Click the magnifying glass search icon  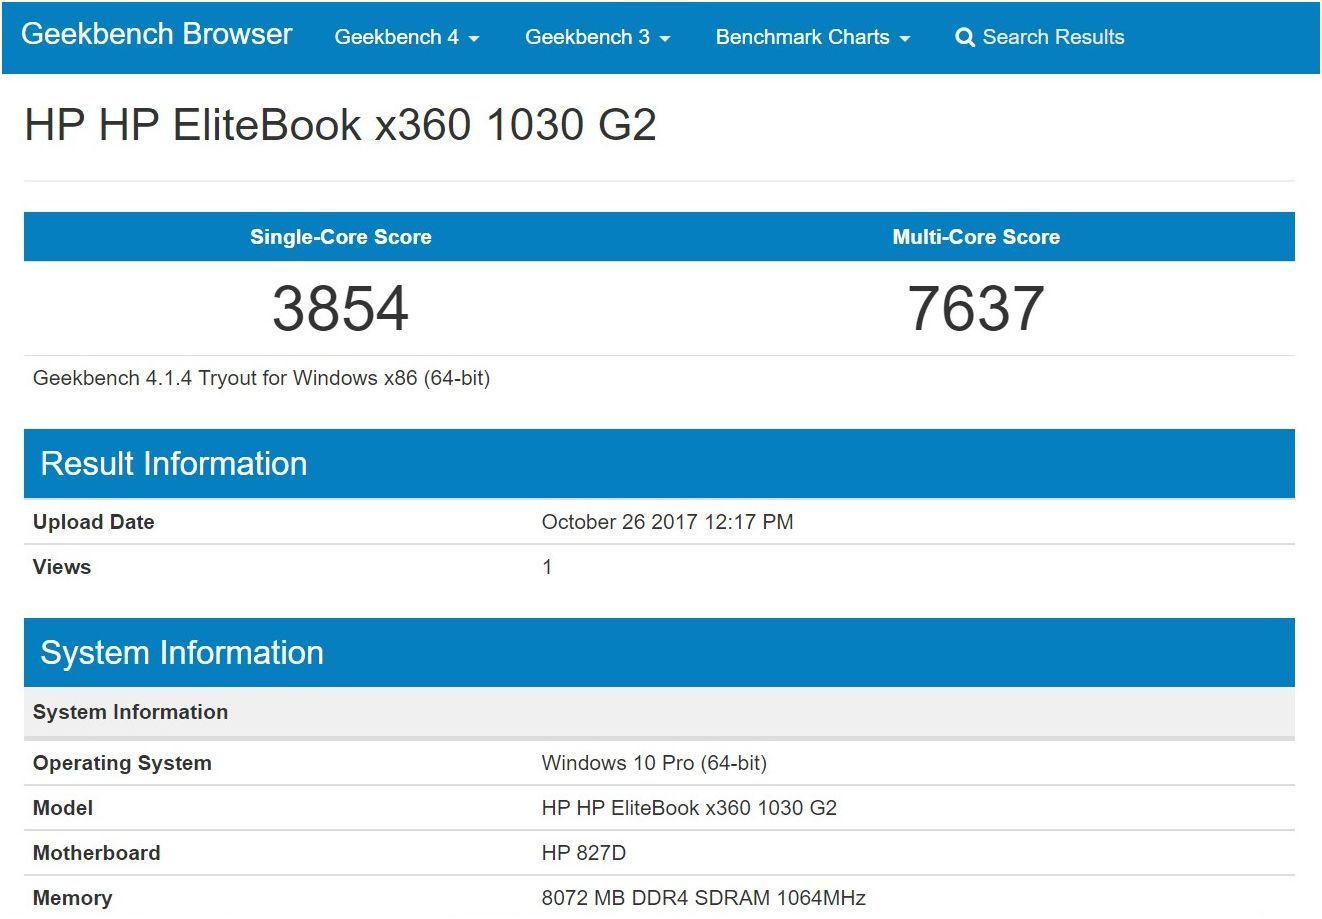pos(965,37)
